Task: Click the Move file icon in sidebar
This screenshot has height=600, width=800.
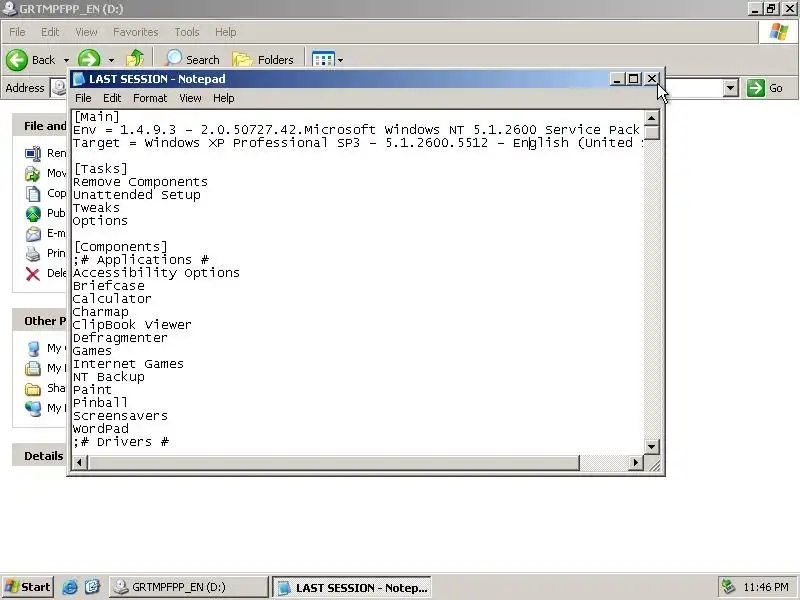Action: tap(33, 173)
